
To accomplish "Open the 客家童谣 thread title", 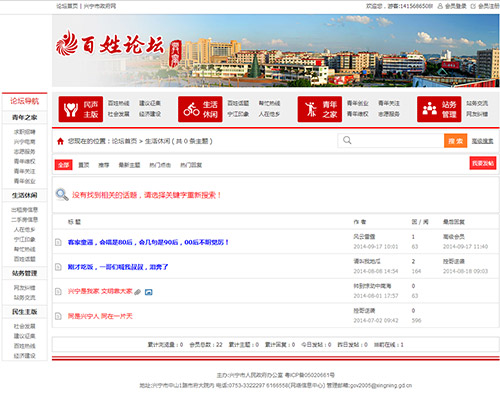I will [148, 242].
